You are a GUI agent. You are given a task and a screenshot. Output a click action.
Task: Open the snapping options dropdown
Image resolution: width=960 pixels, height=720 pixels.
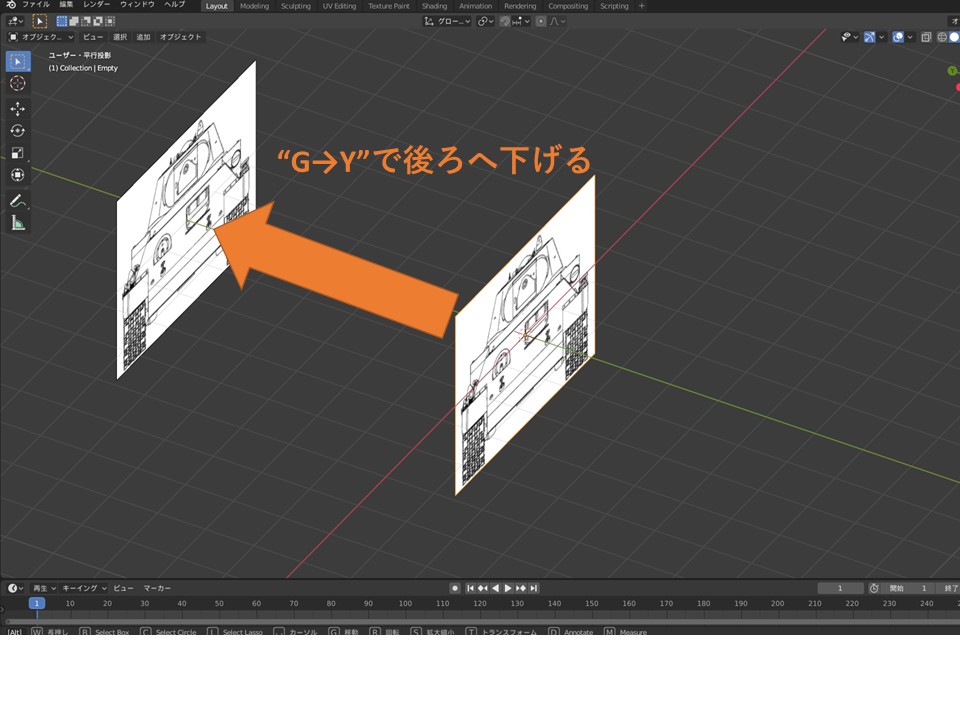coord(521,21)
